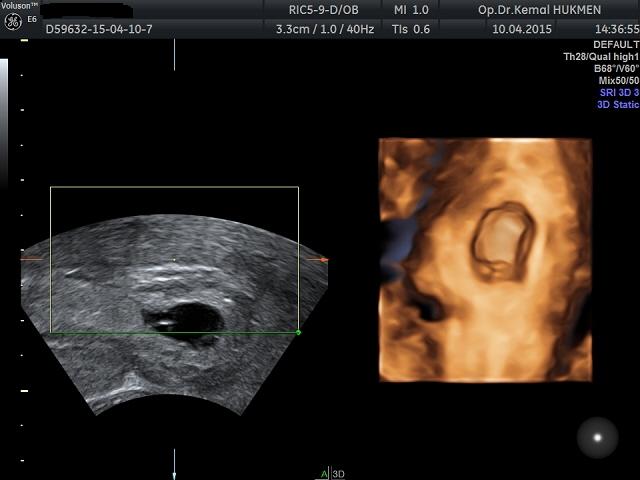This screenshot has height=480, width=640.
Task: Click the TIs 0.6 value
Action: [411, 29]
